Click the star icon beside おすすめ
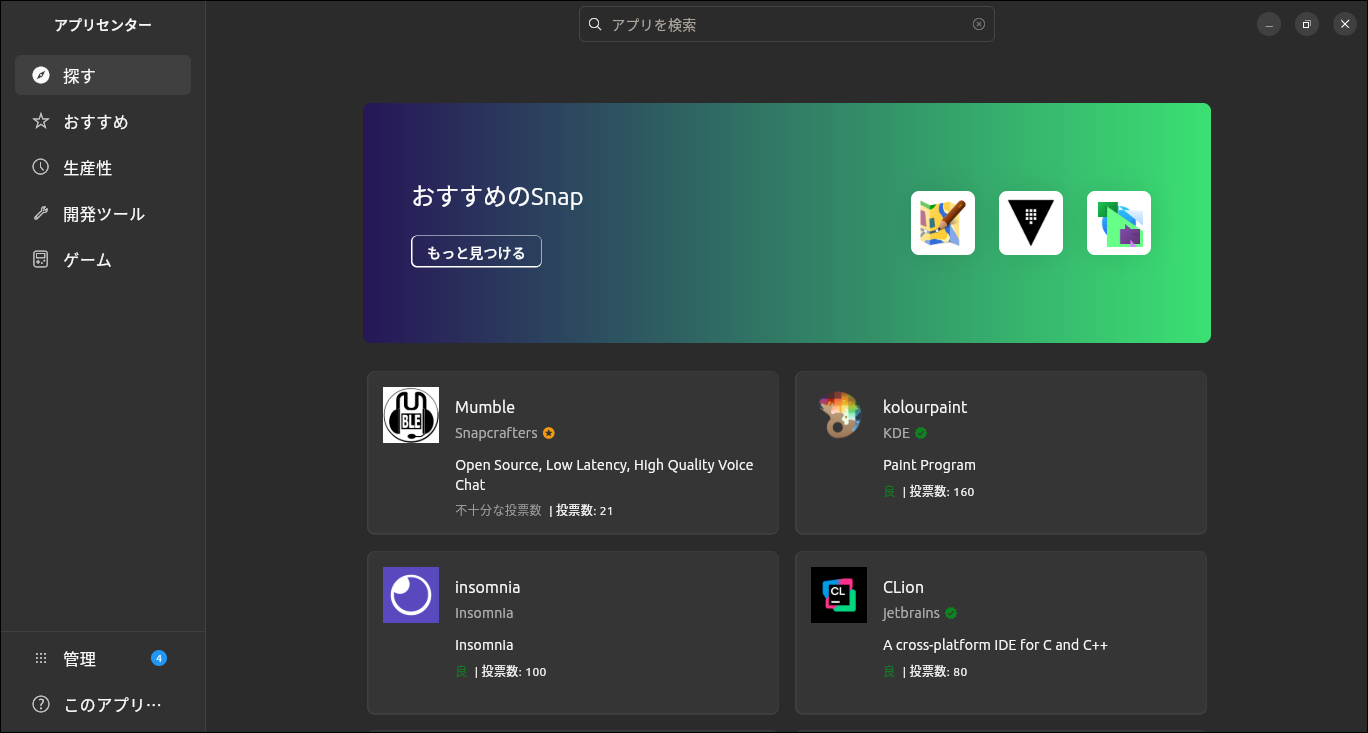 (x=41, y=121)
